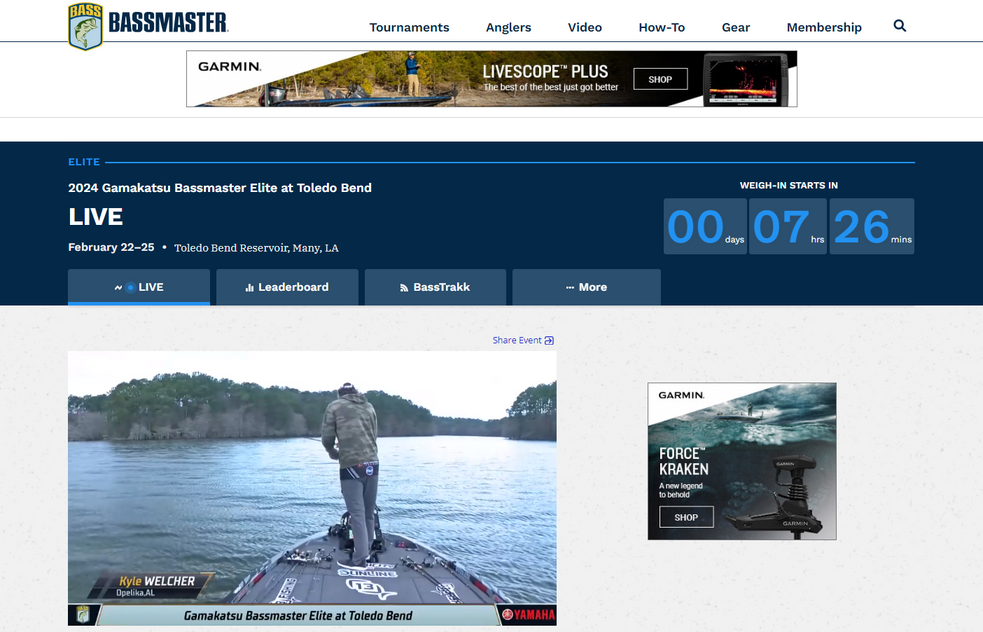Click the Share Event arrow icon
Image resolution: width=983 pixels, height=632 pixels.
549,340
